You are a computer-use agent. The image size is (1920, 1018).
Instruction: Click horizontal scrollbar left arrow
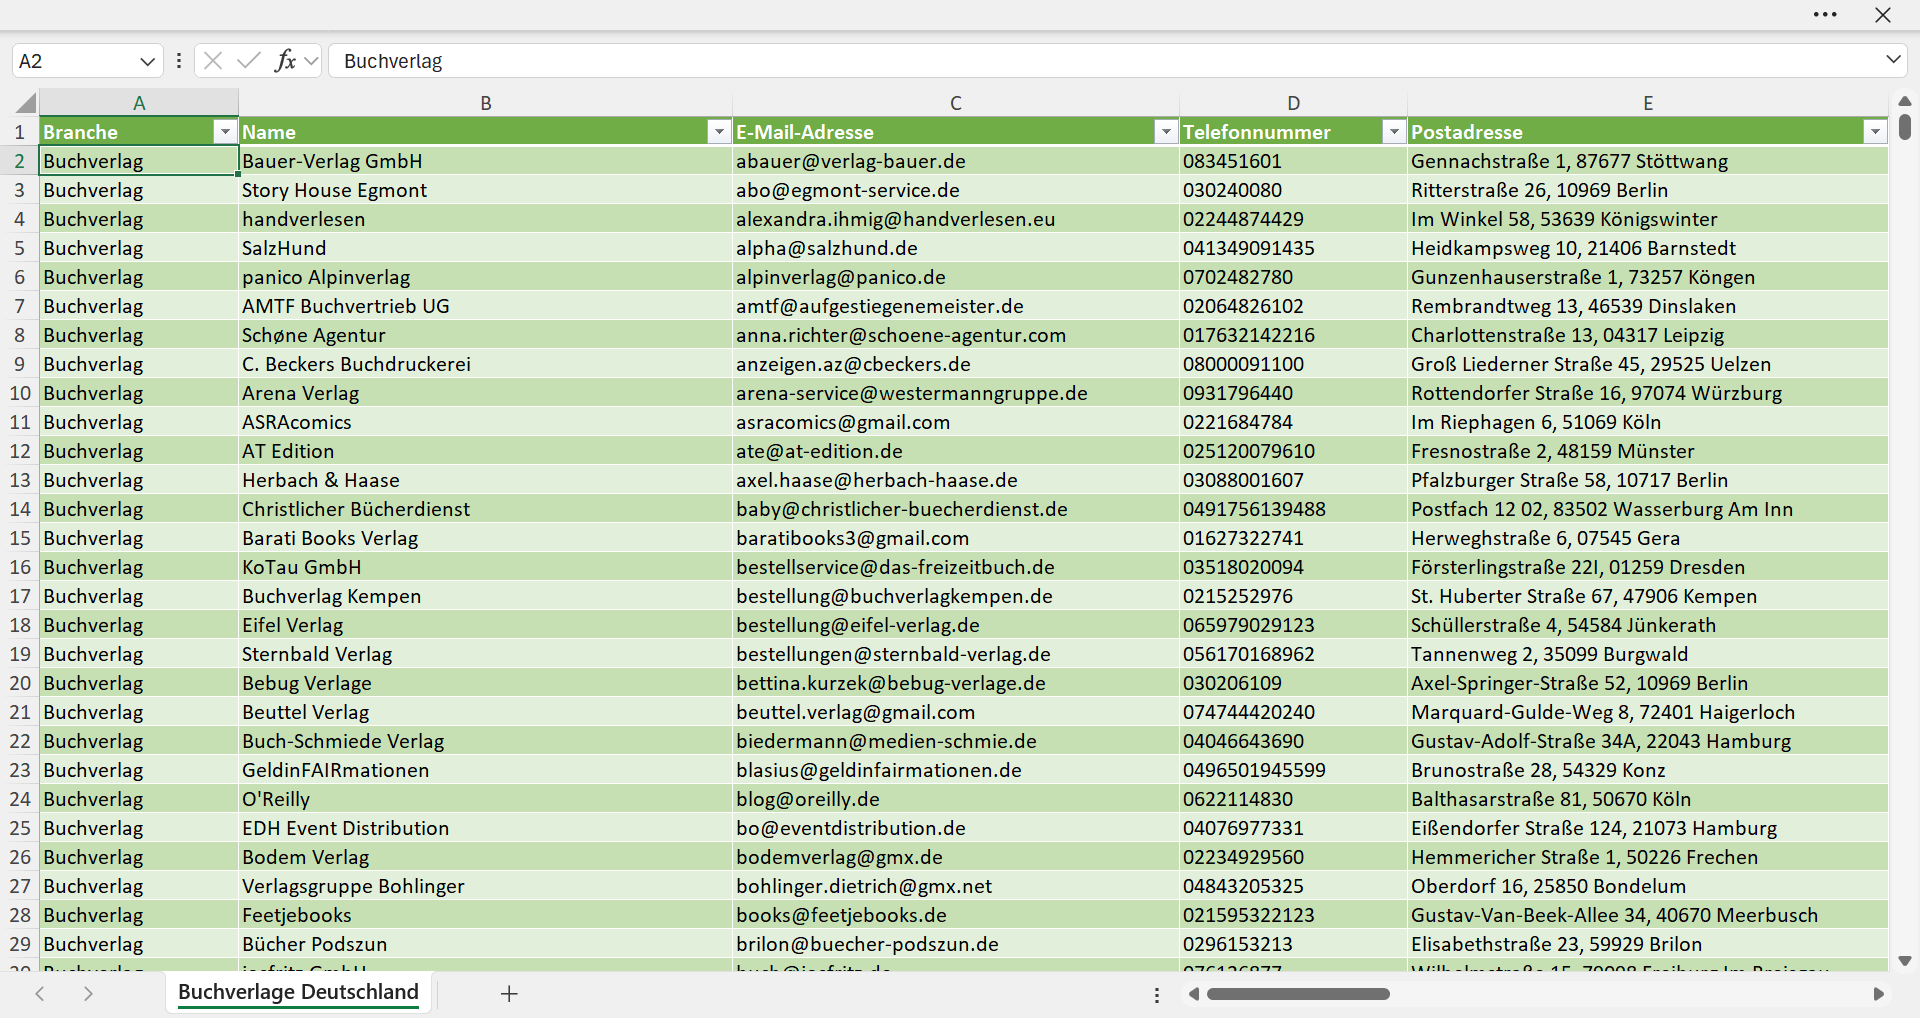pyautogui.click(x=1193, y=994)
